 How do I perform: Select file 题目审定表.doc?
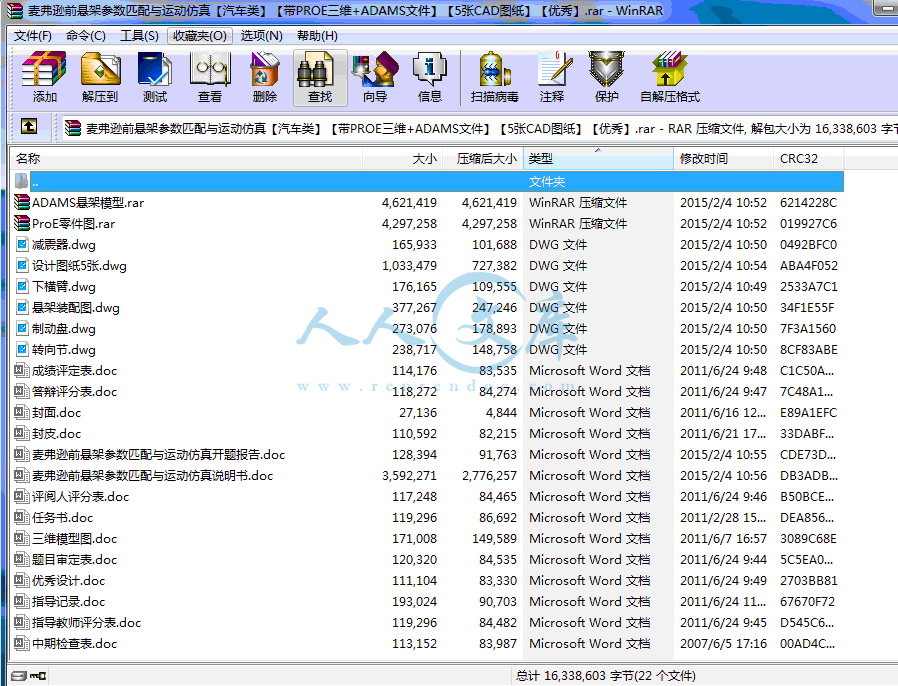74,559
